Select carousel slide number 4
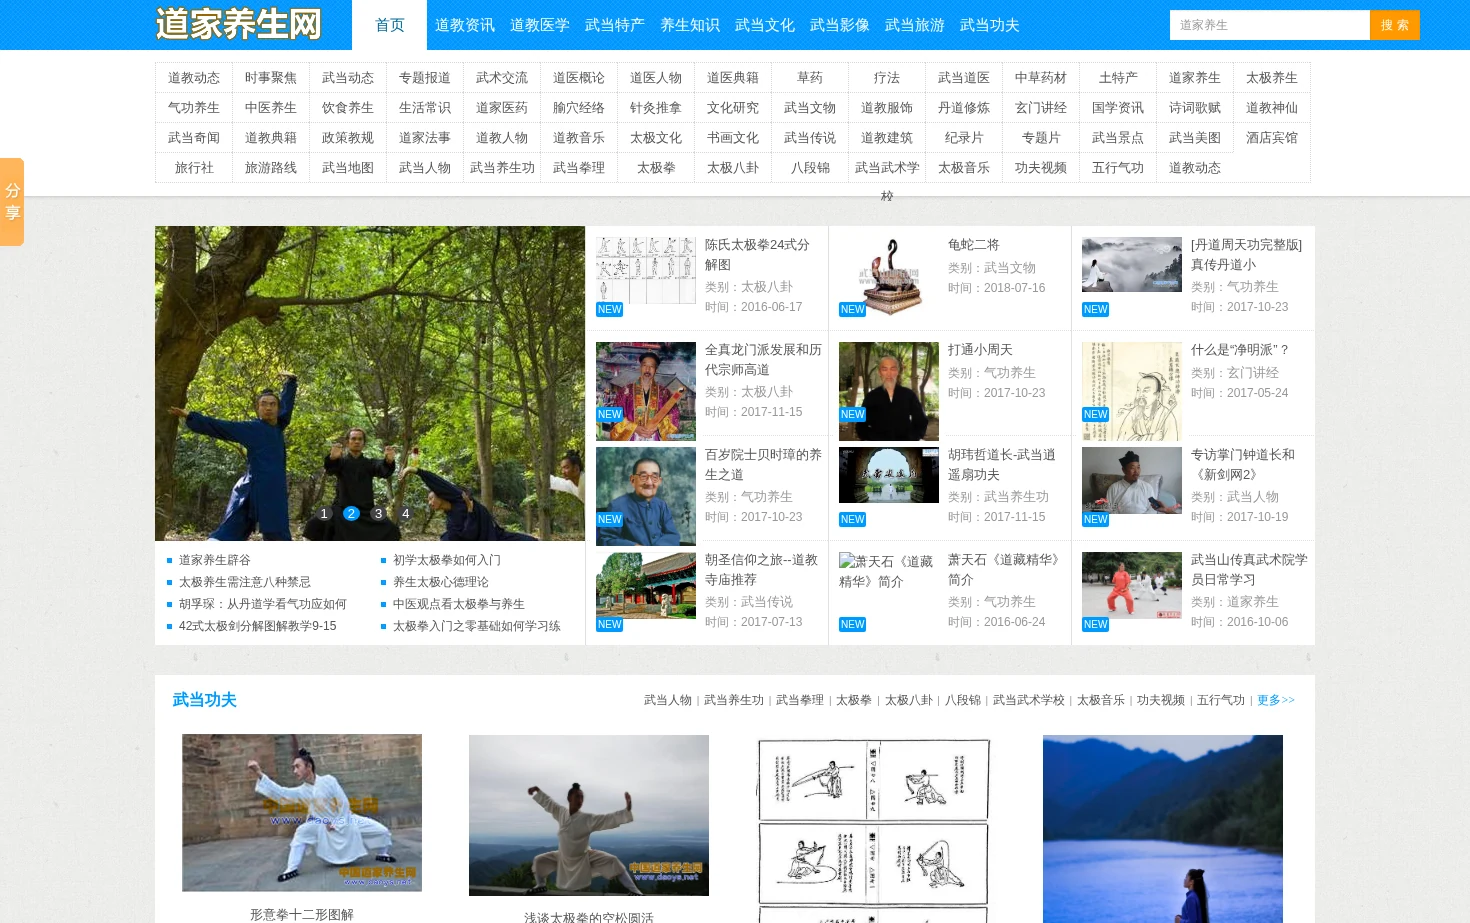 point(405,514)
